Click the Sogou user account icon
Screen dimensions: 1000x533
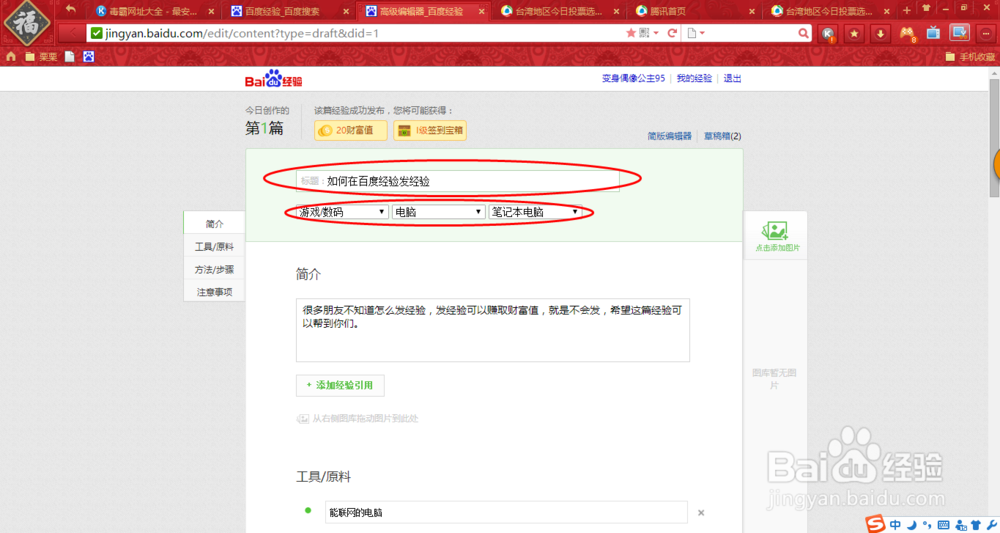click(960, 525)
